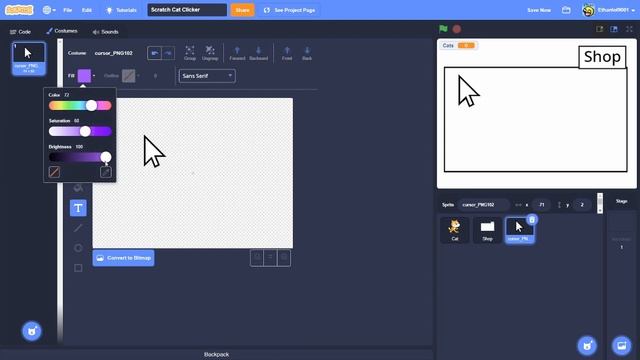This screenshot has height=360, width=640.
Task: Zoom in the paint canvas
Action: (x=284, y=258)
